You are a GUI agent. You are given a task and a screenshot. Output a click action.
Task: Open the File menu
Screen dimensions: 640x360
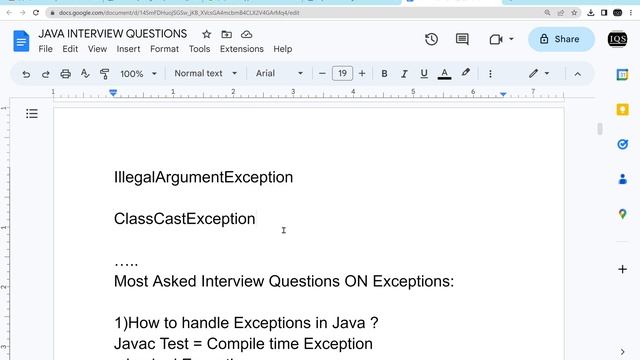tap(45, 49)
